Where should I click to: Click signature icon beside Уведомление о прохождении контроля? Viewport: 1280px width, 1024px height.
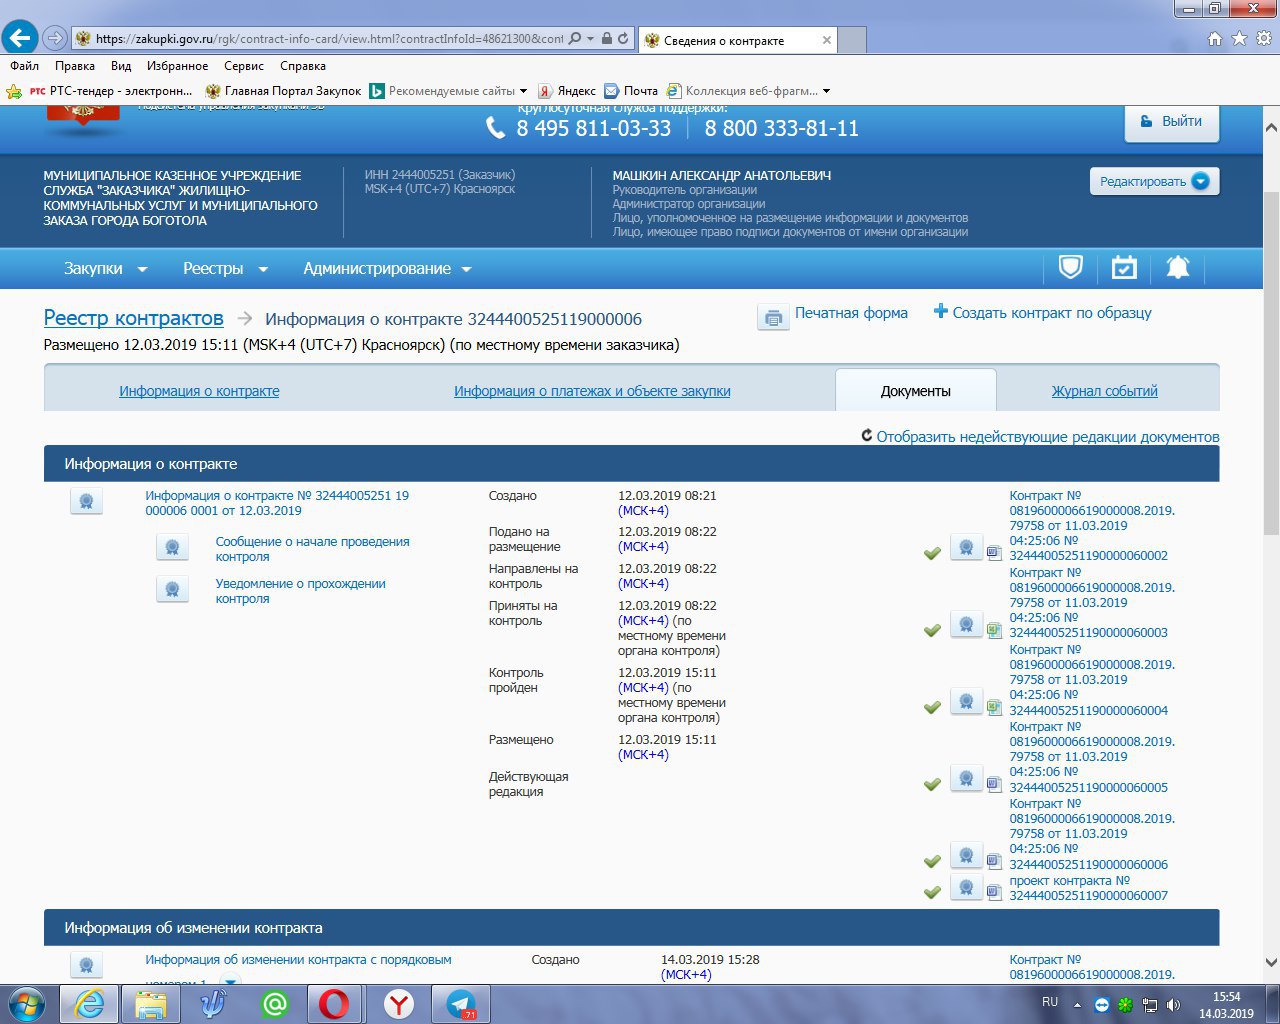[x=172, y=589]
